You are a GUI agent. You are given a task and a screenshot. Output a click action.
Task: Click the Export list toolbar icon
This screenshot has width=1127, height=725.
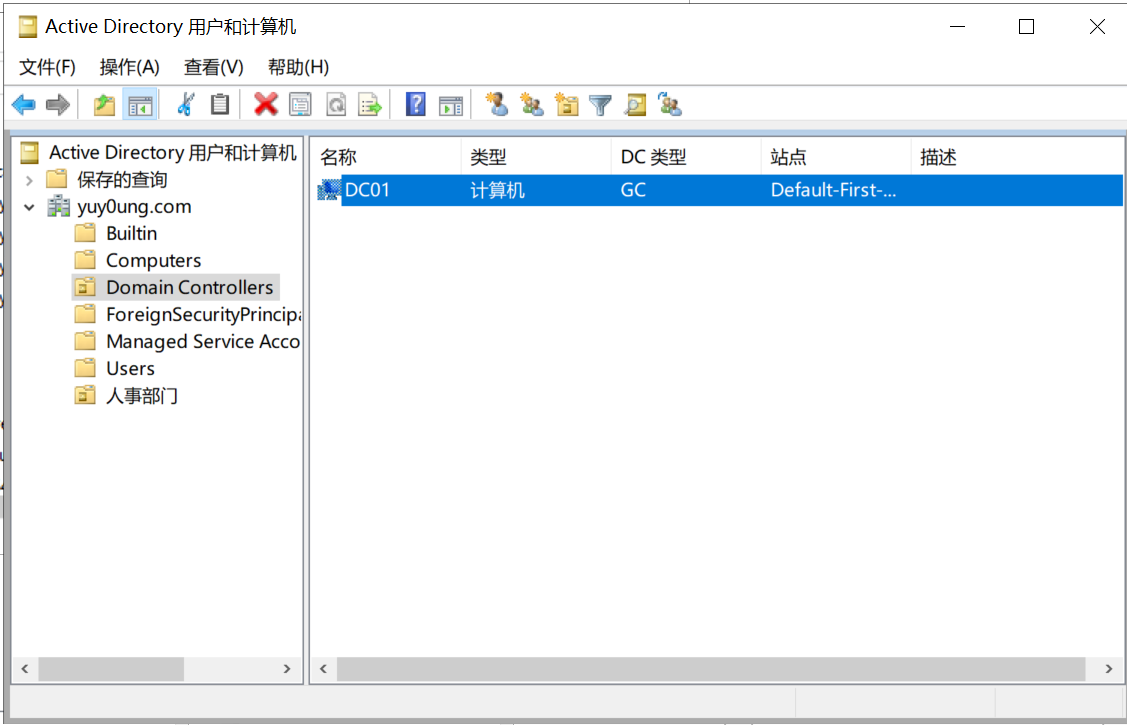[x=370, y=105]
